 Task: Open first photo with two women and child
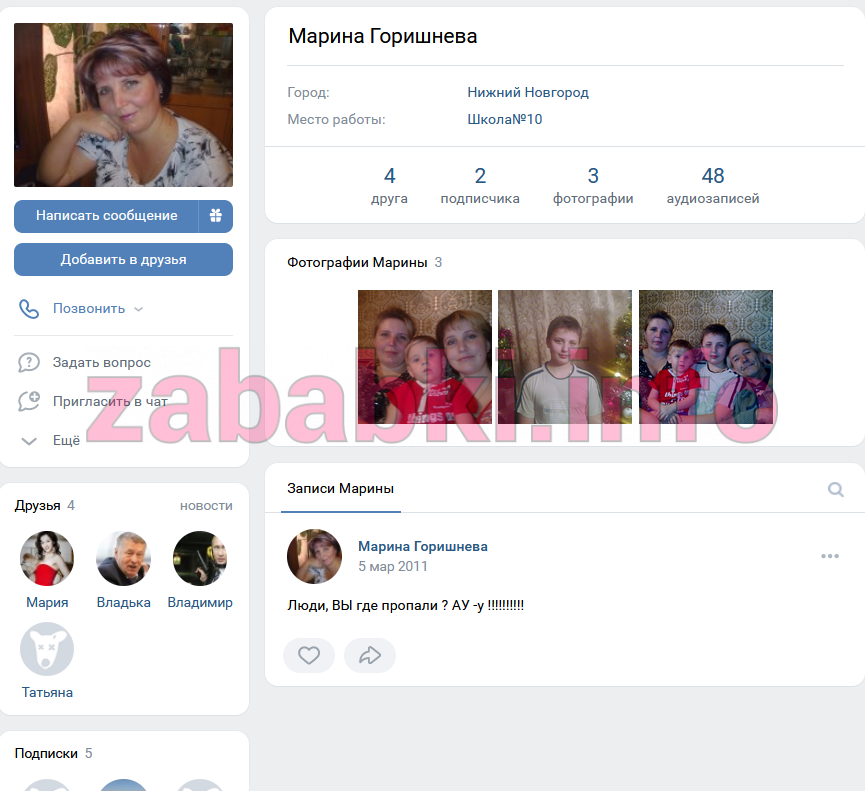(425, 357)
